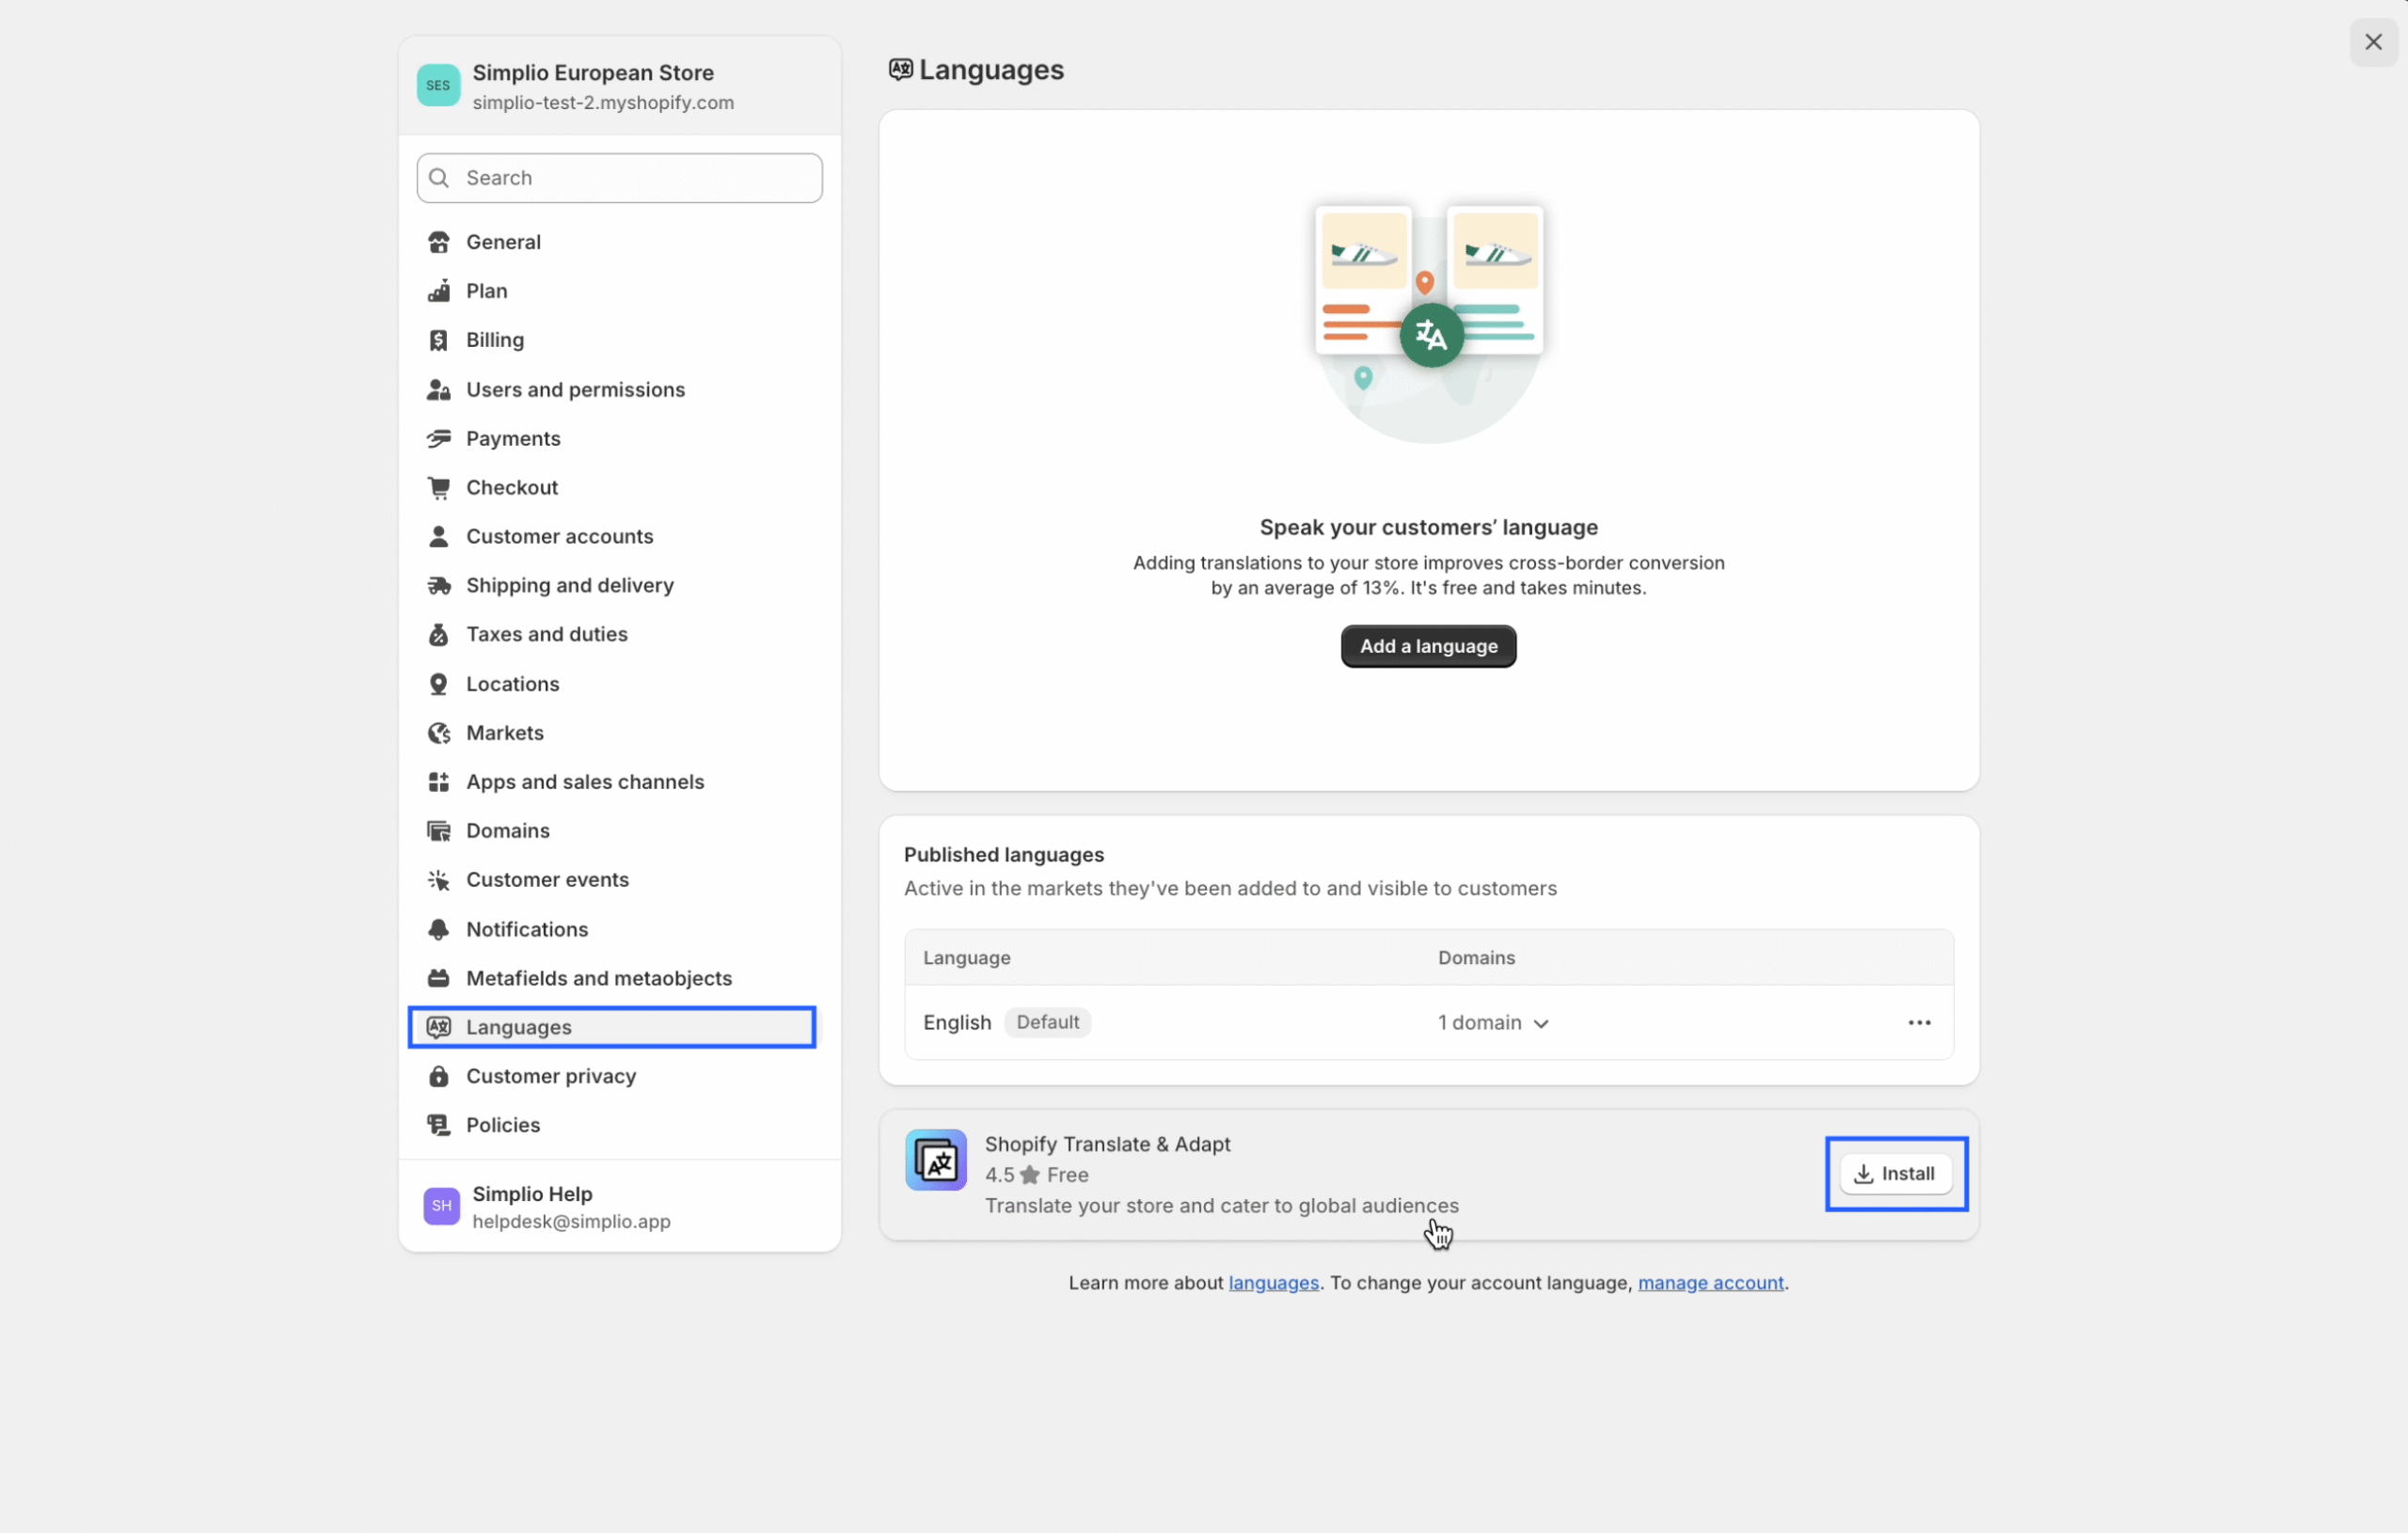
Task: Open the English language three-dot menu
Action: [1918, 1022]
